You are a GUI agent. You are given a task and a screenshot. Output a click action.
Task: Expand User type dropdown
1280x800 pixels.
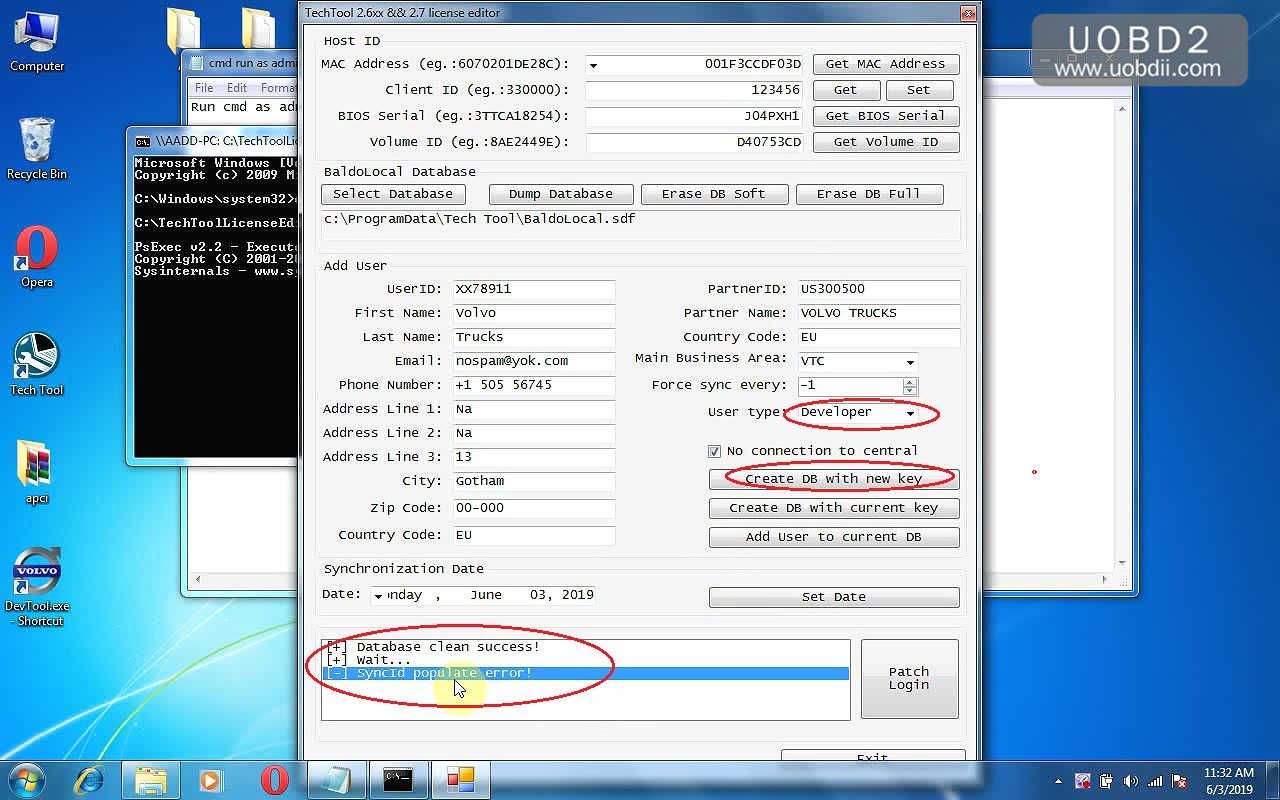(x=910, y=413)
